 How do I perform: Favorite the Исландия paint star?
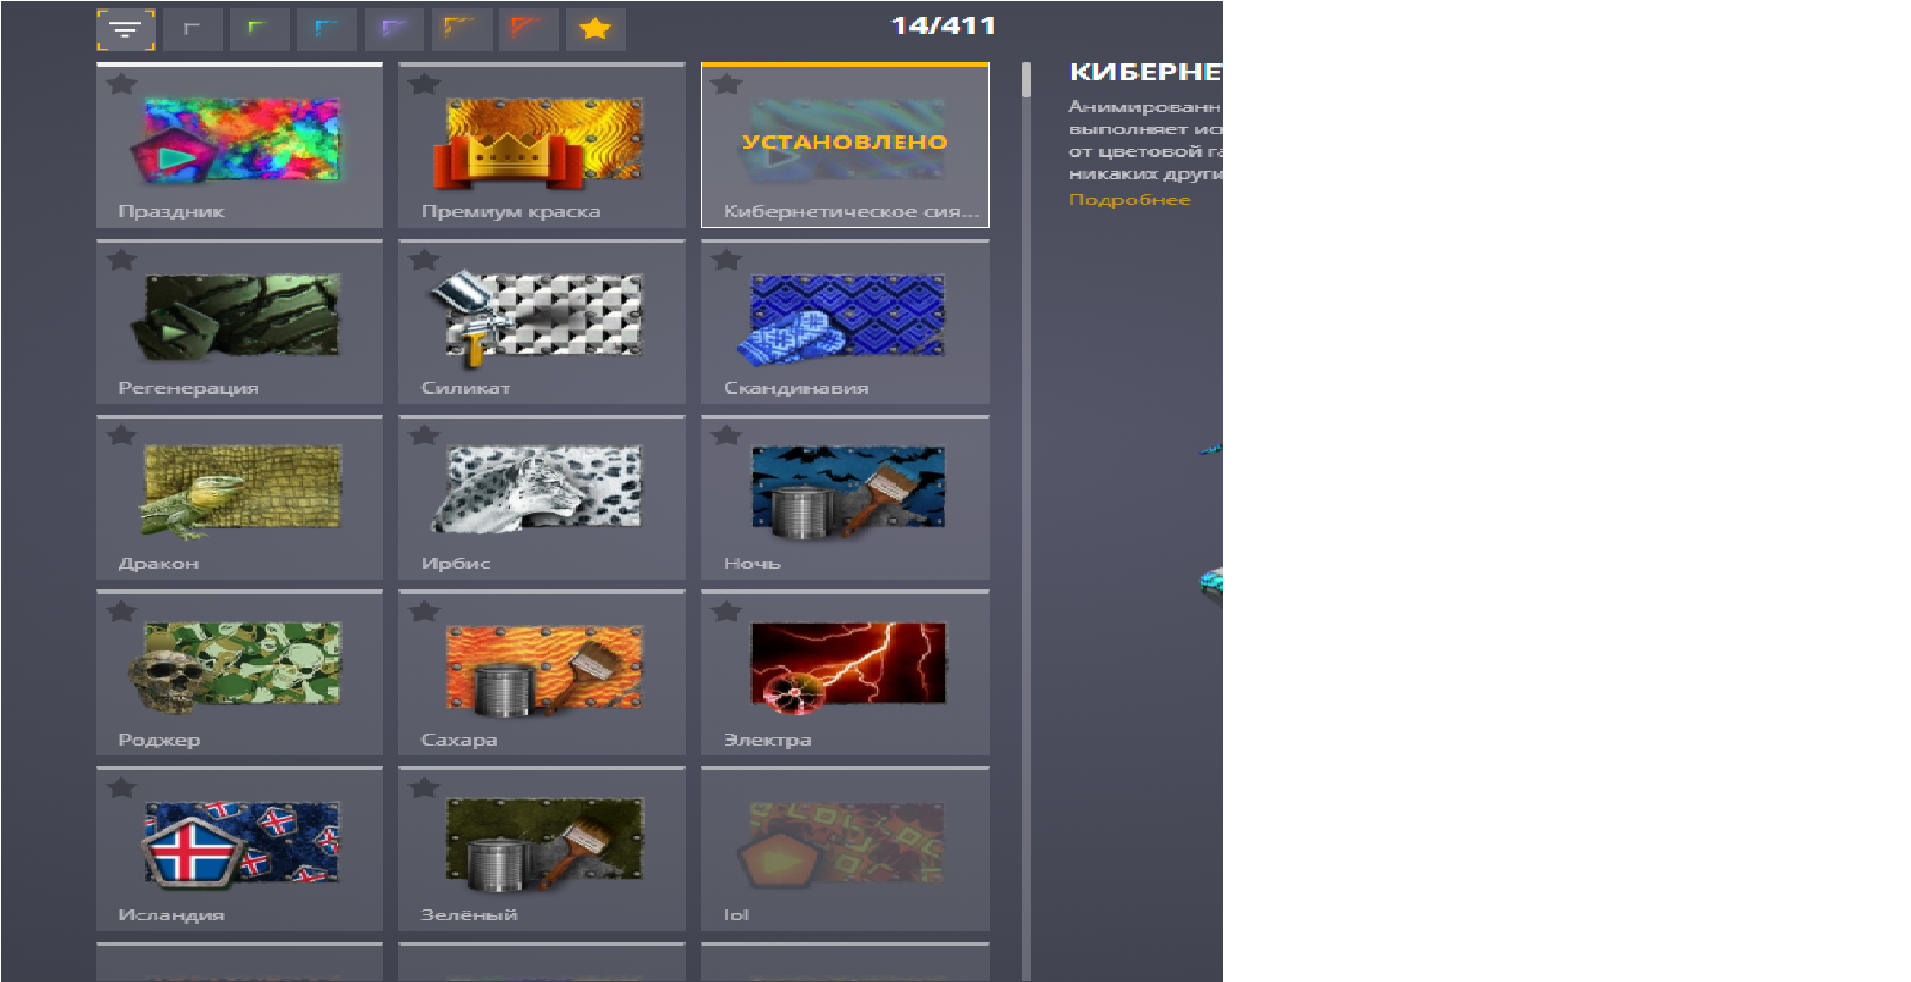[122, 787]
